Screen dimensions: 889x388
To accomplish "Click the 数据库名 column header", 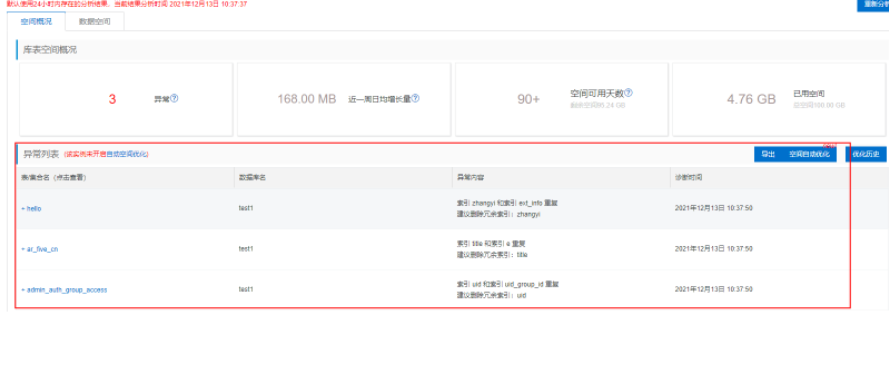I will point(253,178).
